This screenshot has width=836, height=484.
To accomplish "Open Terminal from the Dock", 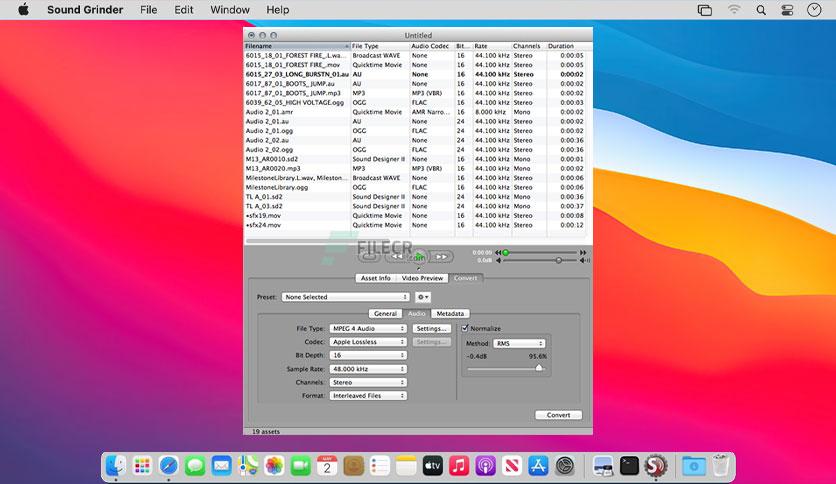I will (629, 466).
